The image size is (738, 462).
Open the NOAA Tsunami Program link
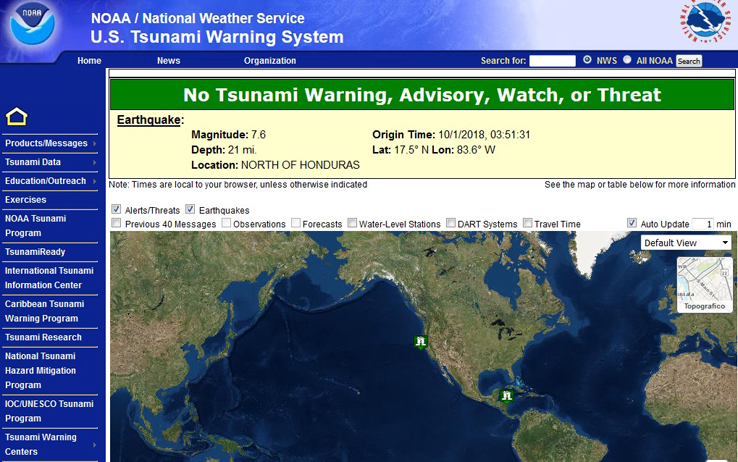tap(35, 226)
